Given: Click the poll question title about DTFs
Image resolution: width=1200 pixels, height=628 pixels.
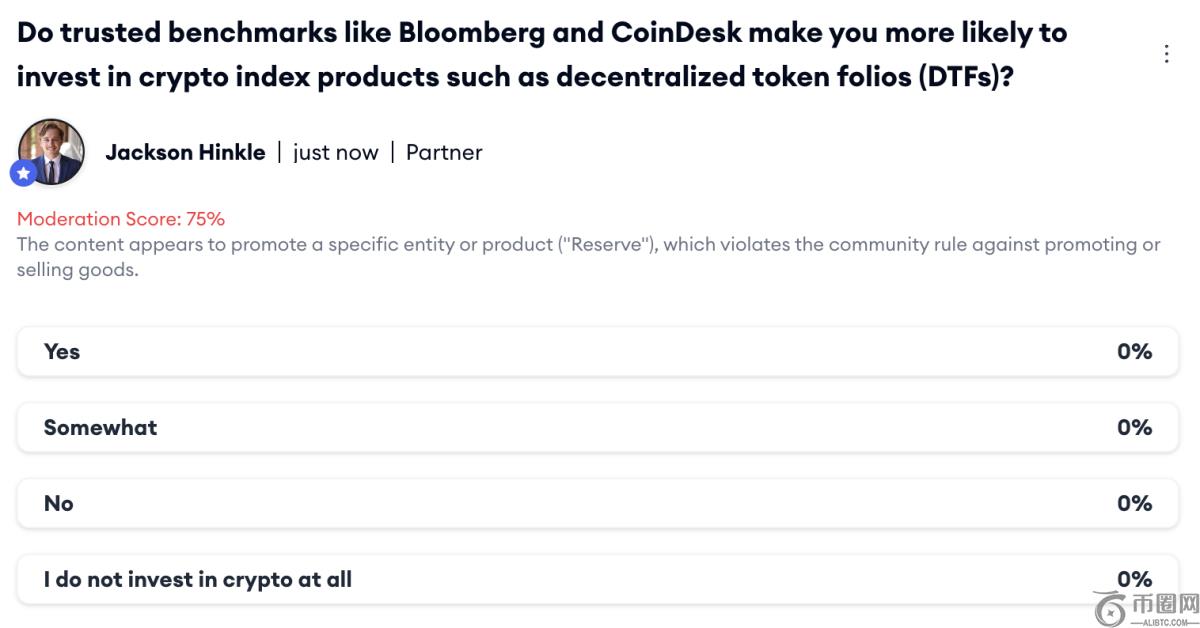Looking at the screenshot, I should coord(542,54).
